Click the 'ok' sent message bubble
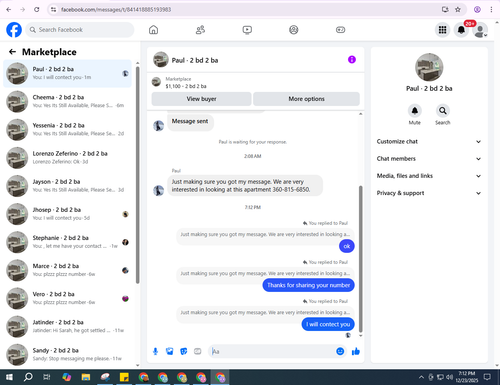This screenshot has height=385, width=500. point(347,246)
